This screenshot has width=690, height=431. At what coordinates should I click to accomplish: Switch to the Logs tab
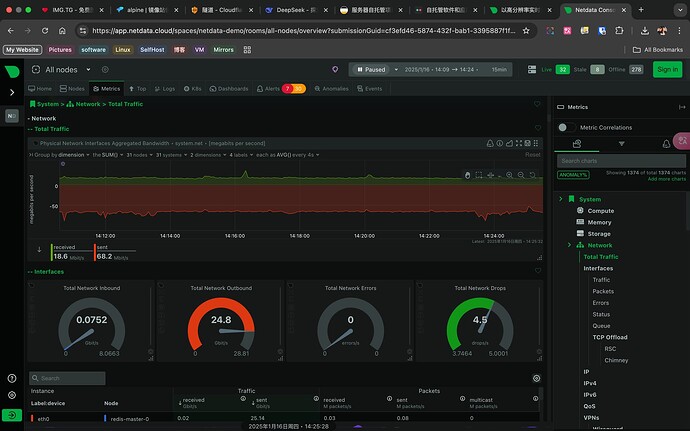click(166, 88)
